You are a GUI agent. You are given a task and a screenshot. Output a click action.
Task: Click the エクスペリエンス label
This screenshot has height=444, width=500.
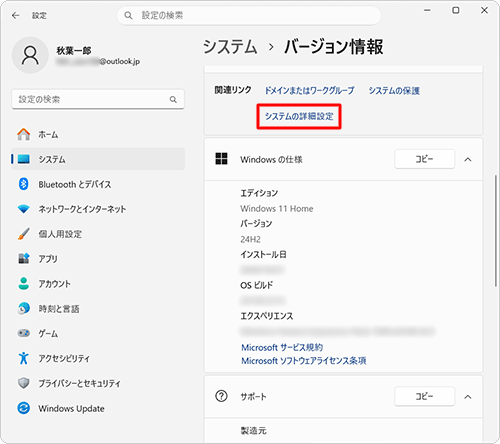(x=267, y=316)
